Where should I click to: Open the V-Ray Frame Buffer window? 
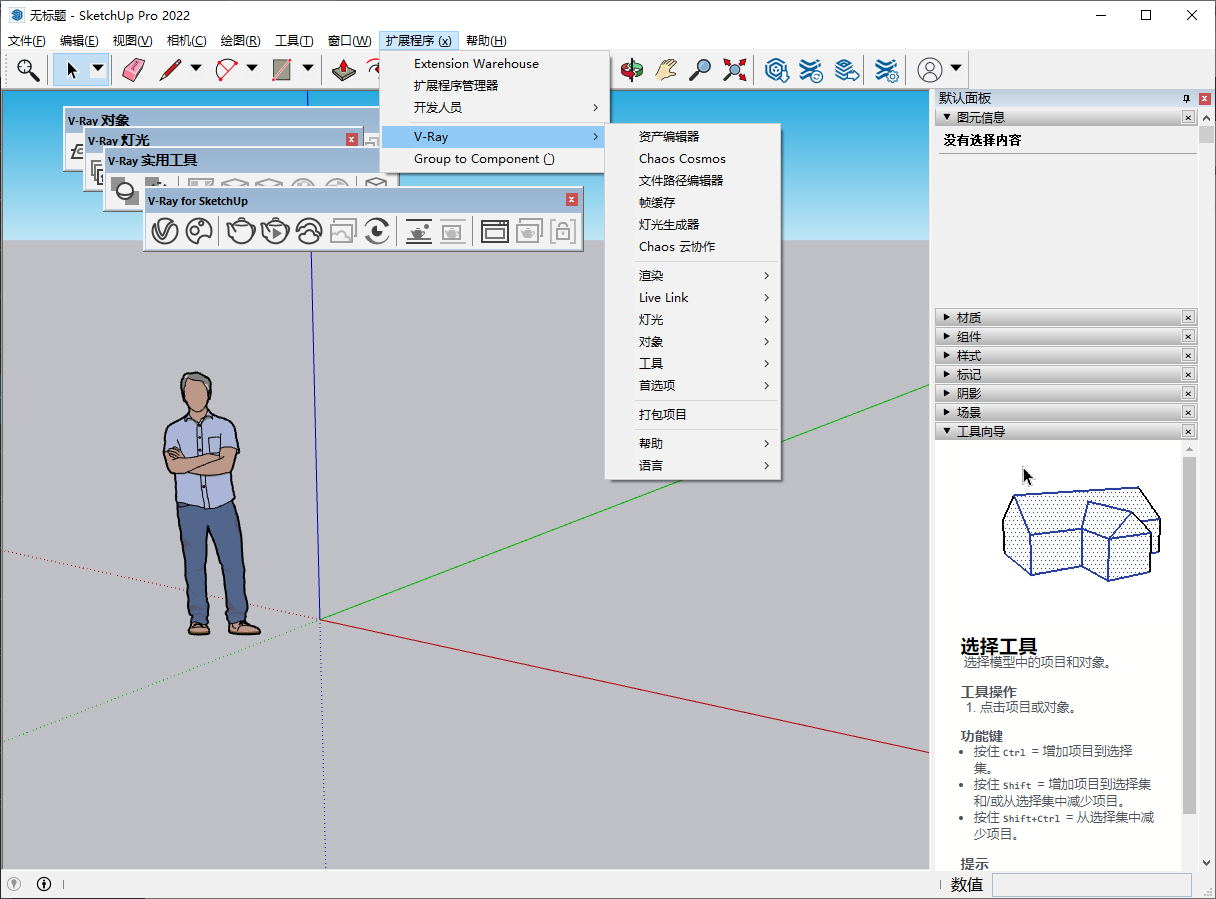(x=493, y=230)
